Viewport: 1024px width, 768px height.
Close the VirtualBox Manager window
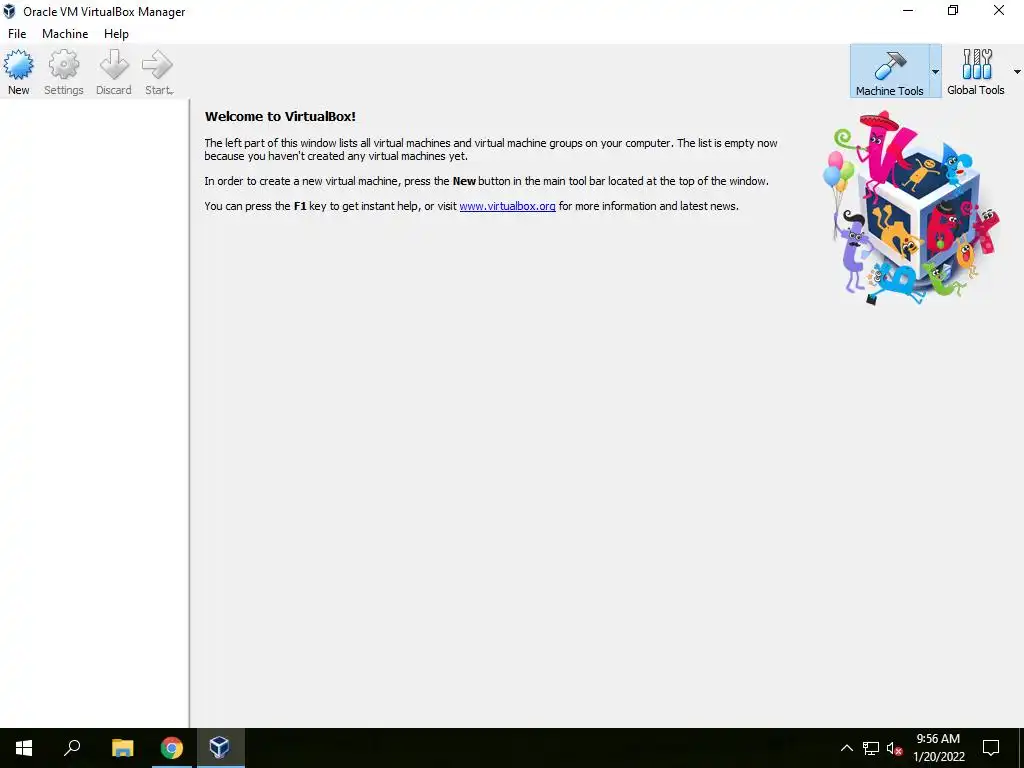pos(999,11)
